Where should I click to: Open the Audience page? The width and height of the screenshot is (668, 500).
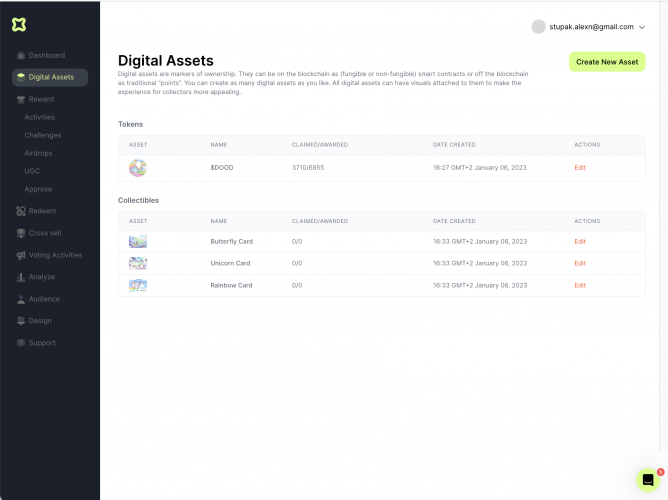point(44,299)
